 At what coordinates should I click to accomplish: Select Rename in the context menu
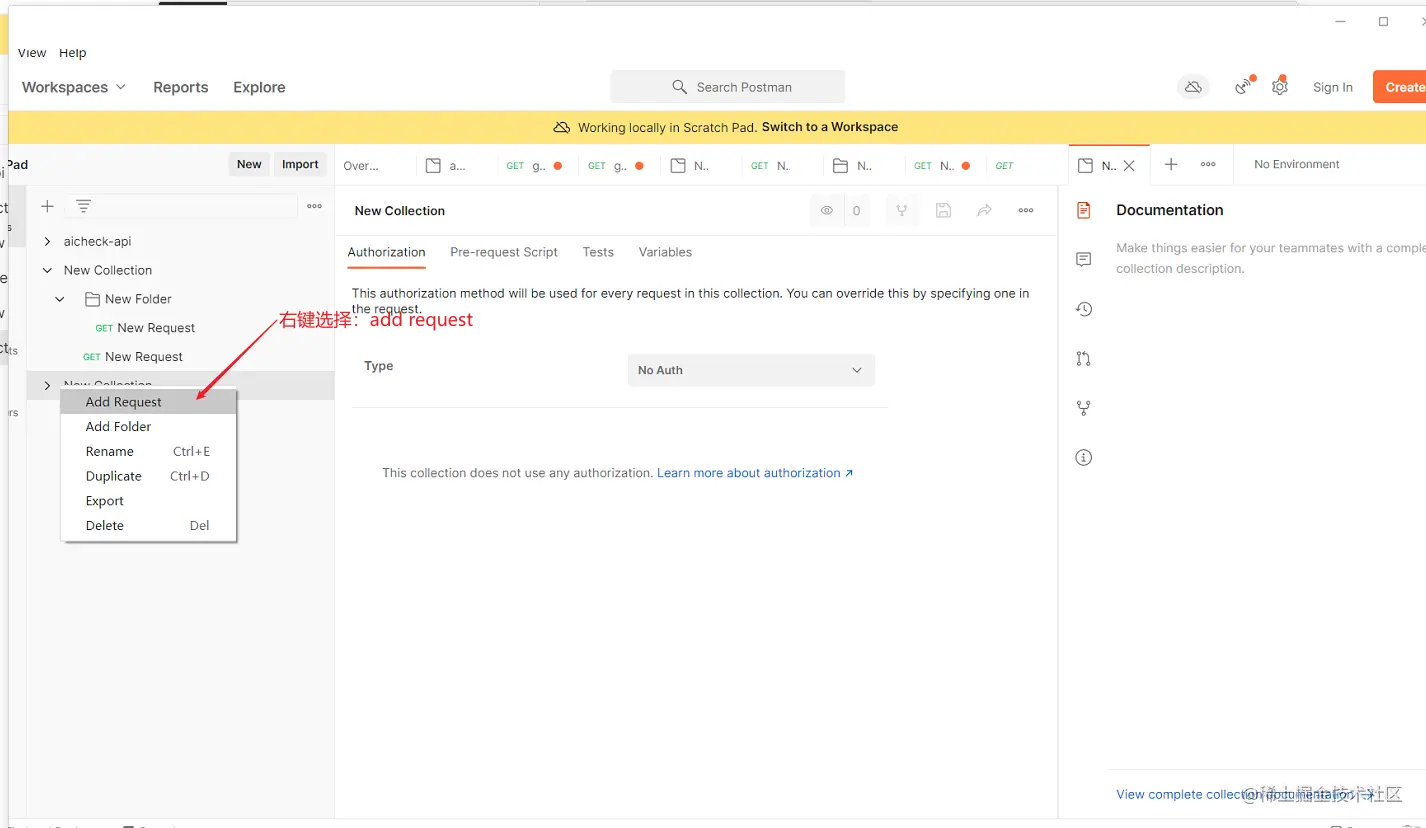point(148,452)
